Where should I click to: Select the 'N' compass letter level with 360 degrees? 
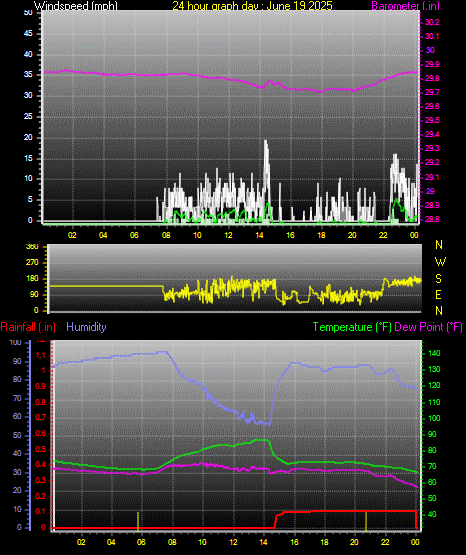click(x=439, y=245)
